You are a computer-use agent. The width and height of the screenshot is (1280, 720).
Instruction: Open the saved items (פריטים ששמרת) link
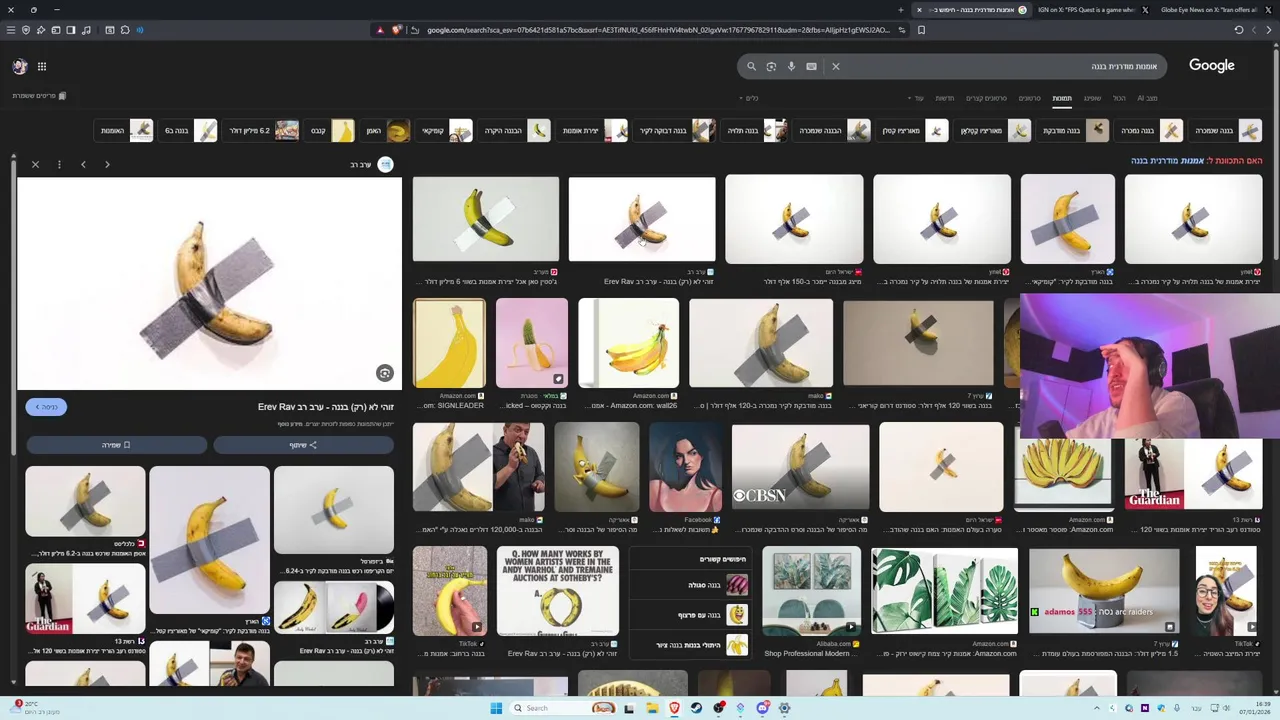click(x=39, y=96)
